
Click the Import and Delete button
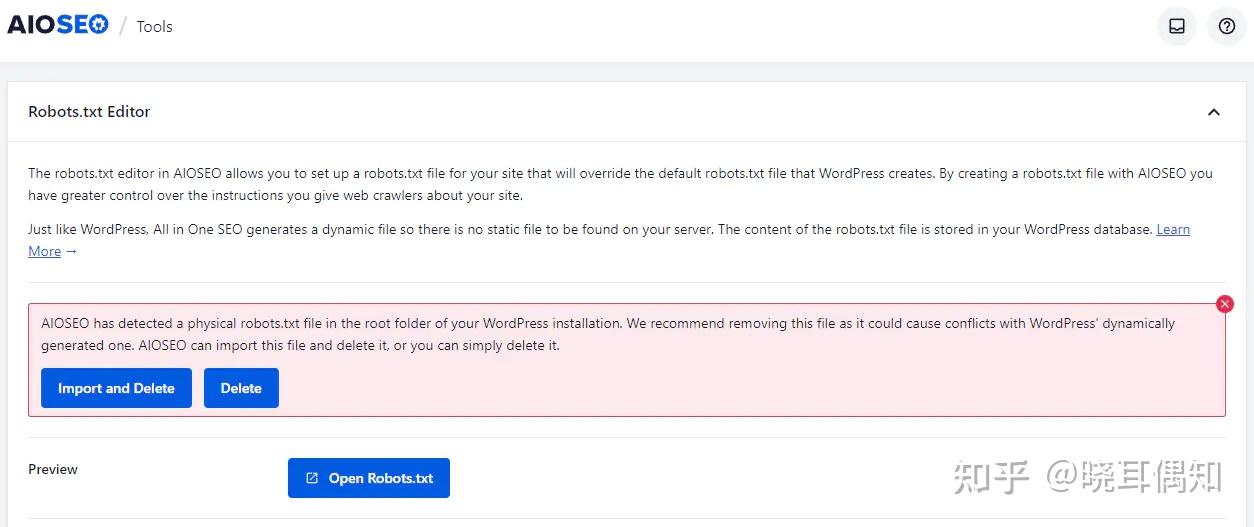(x=116, y=388)
